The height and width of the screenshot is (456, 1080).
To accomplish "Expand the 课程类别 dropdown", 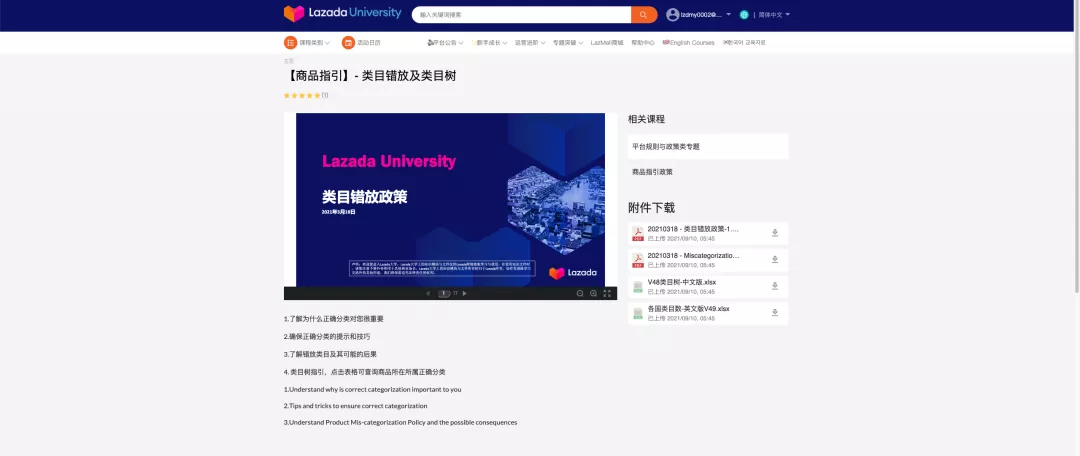I will [327, 43].
